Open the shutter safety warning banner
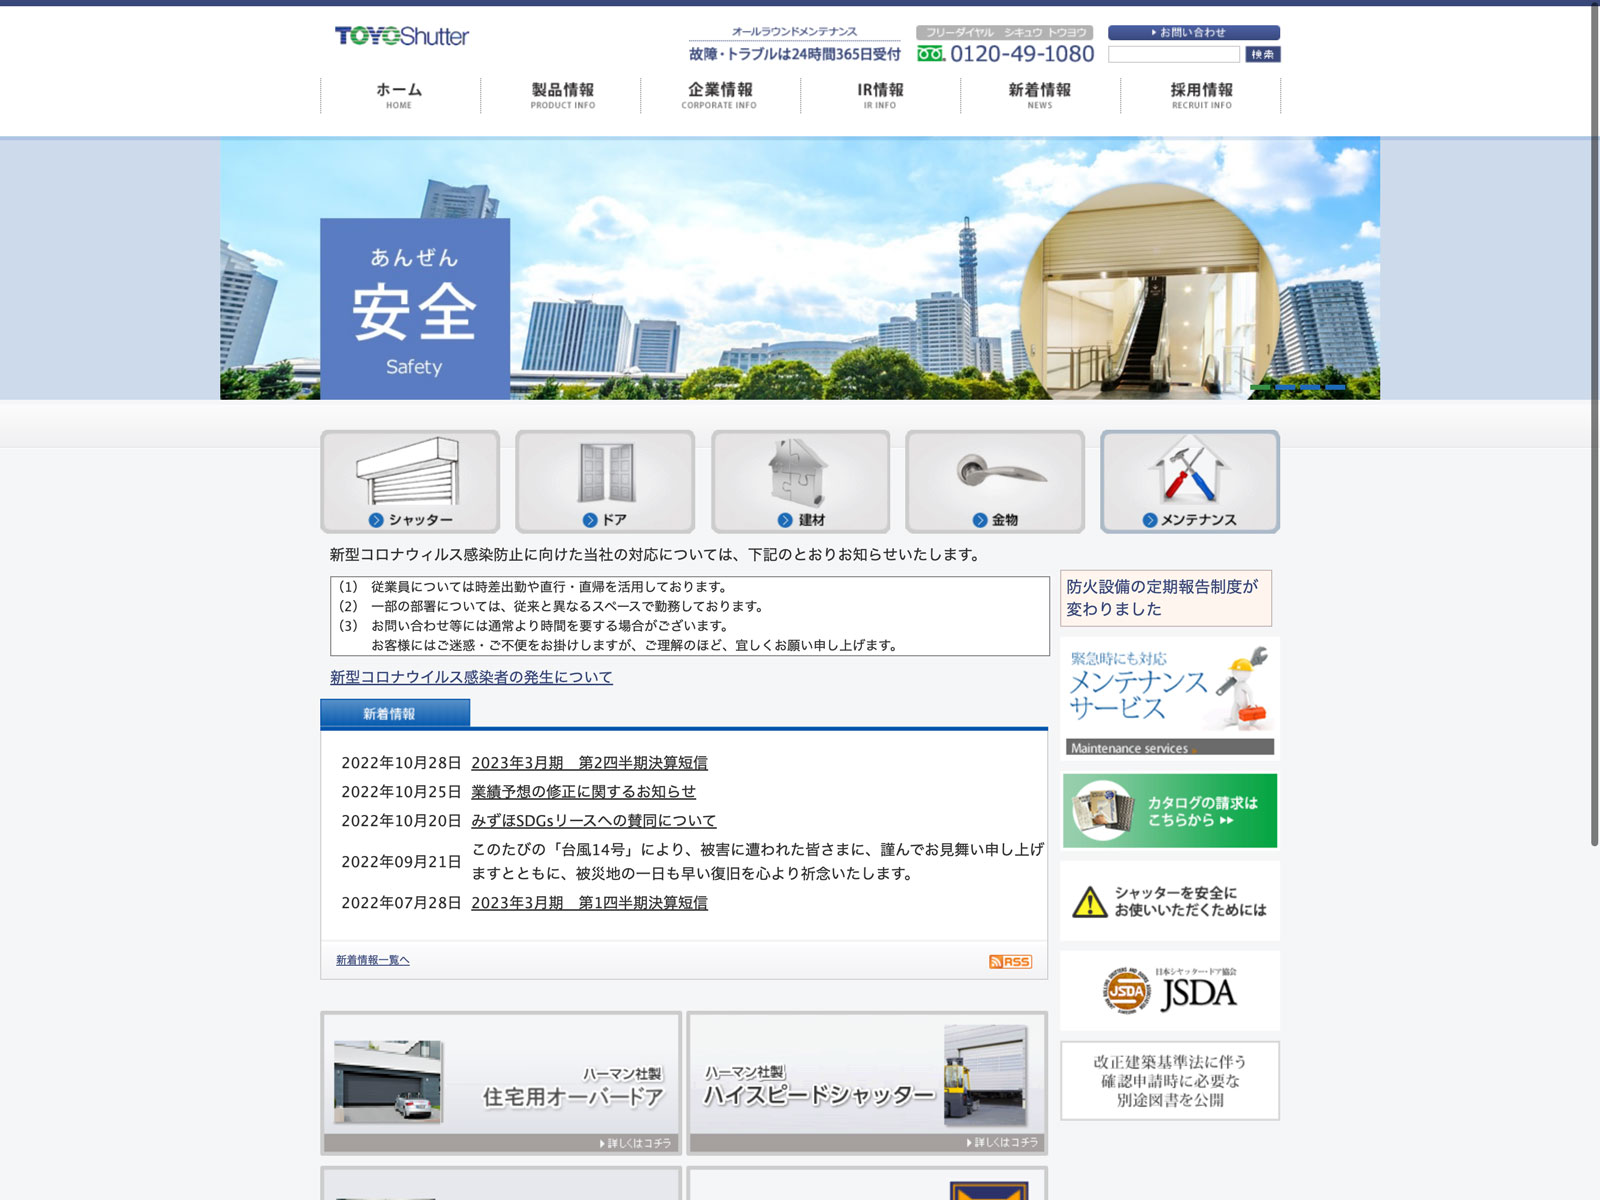Viewport: 1600px width, 1200px height. [x=1169, y=901]
